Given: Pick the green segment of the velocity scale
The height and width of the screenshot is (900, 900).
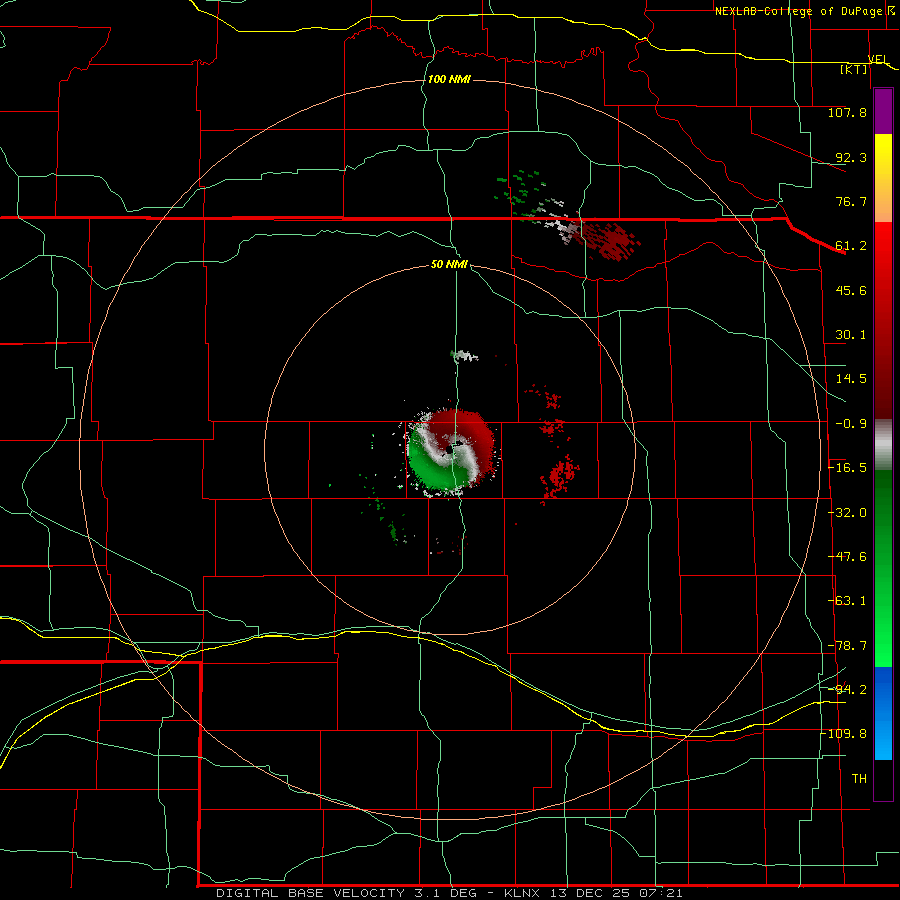Looking at the screenshot, I should pyautogui.click(x=883, y=568).
